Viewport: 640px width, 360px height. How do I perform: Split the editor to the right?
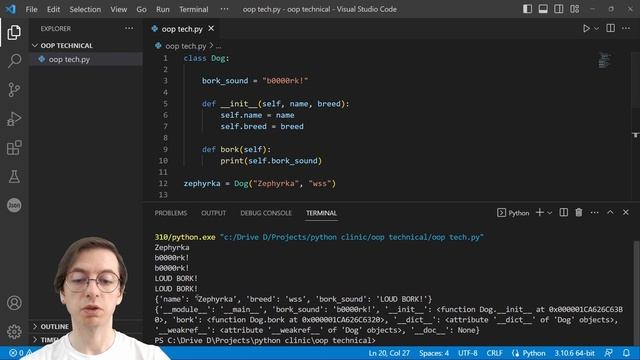click(611, 28)
